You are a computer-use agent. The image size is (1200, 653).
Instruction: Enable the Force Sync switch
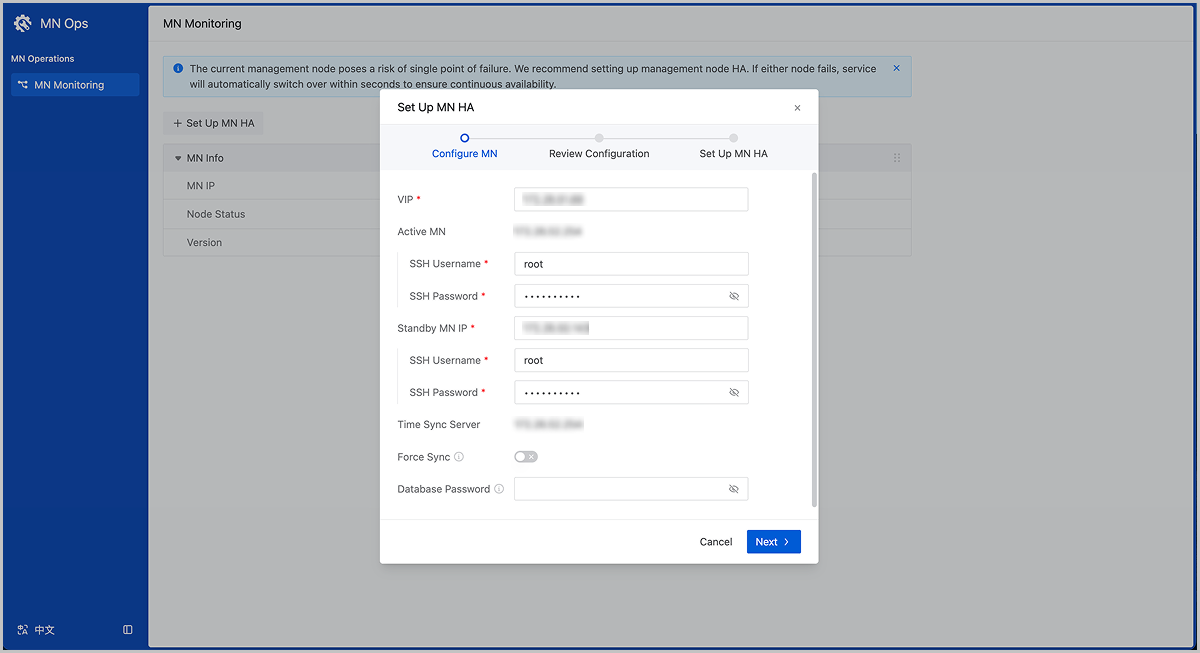(526, 457)
